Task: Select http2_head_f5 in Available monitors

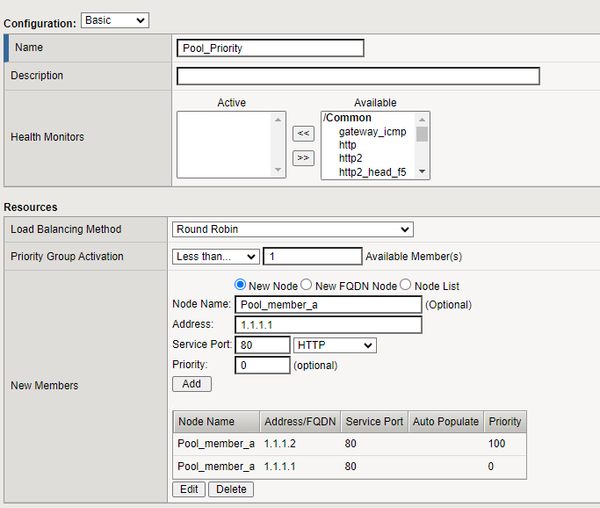Action: click(372, 172)
